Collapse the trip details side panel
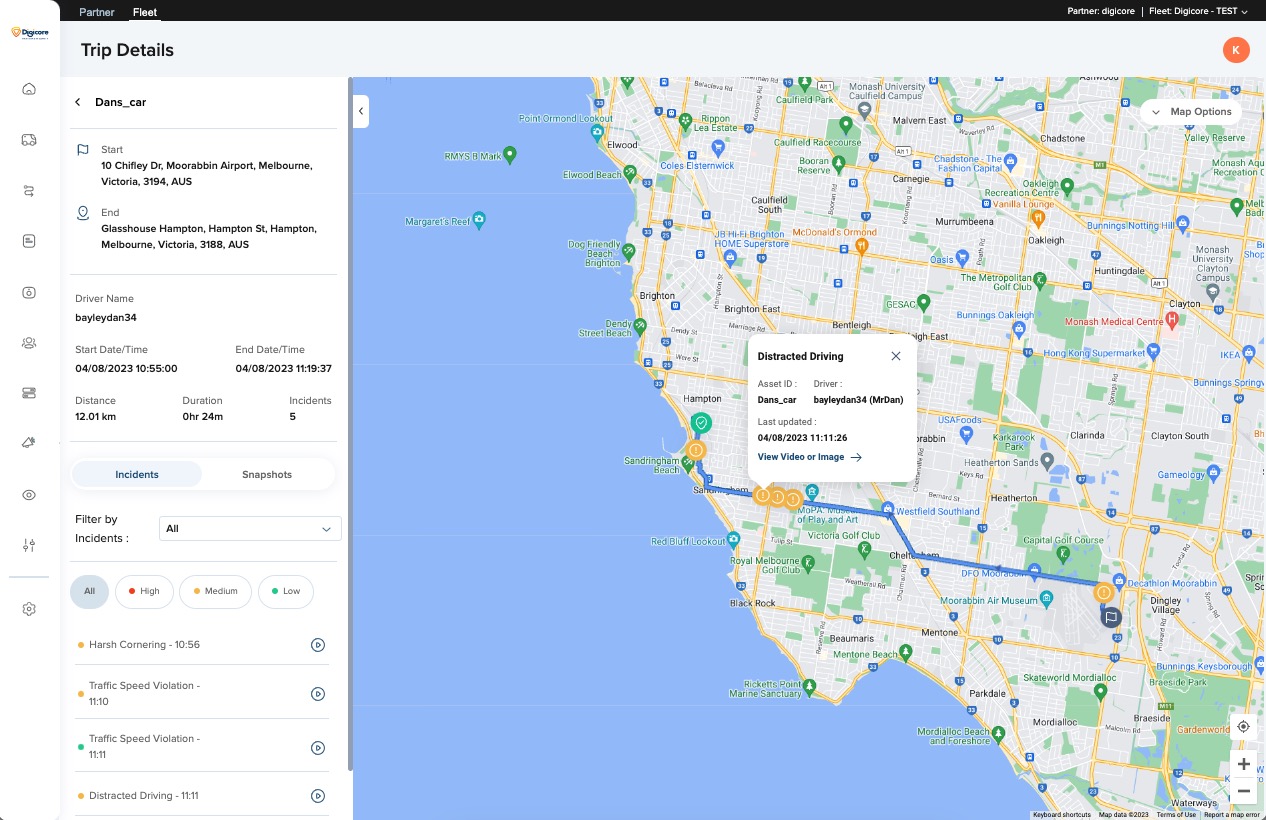The height and width of the screenshot is (820, 1266). click(x=361, y=111)
